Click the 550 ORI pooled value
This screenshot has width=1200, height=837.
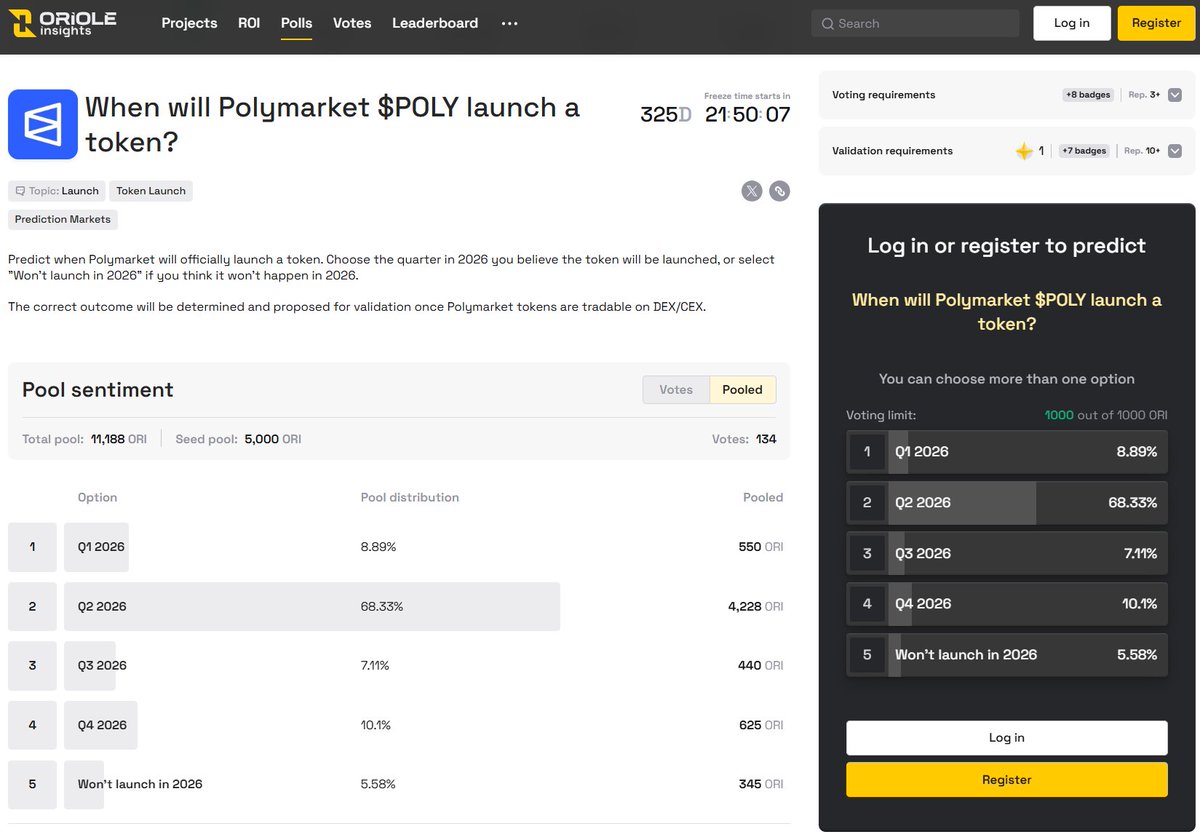(760, 547)
